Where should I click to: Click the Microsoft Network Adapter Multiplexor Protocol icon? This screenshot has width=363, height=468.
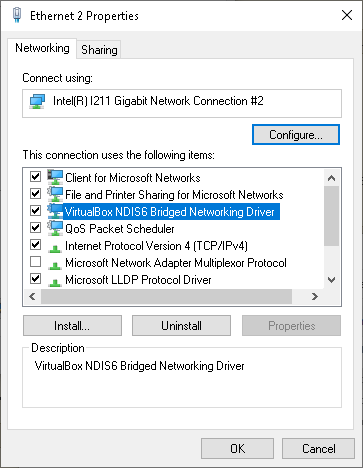click(x=55, y=265)
